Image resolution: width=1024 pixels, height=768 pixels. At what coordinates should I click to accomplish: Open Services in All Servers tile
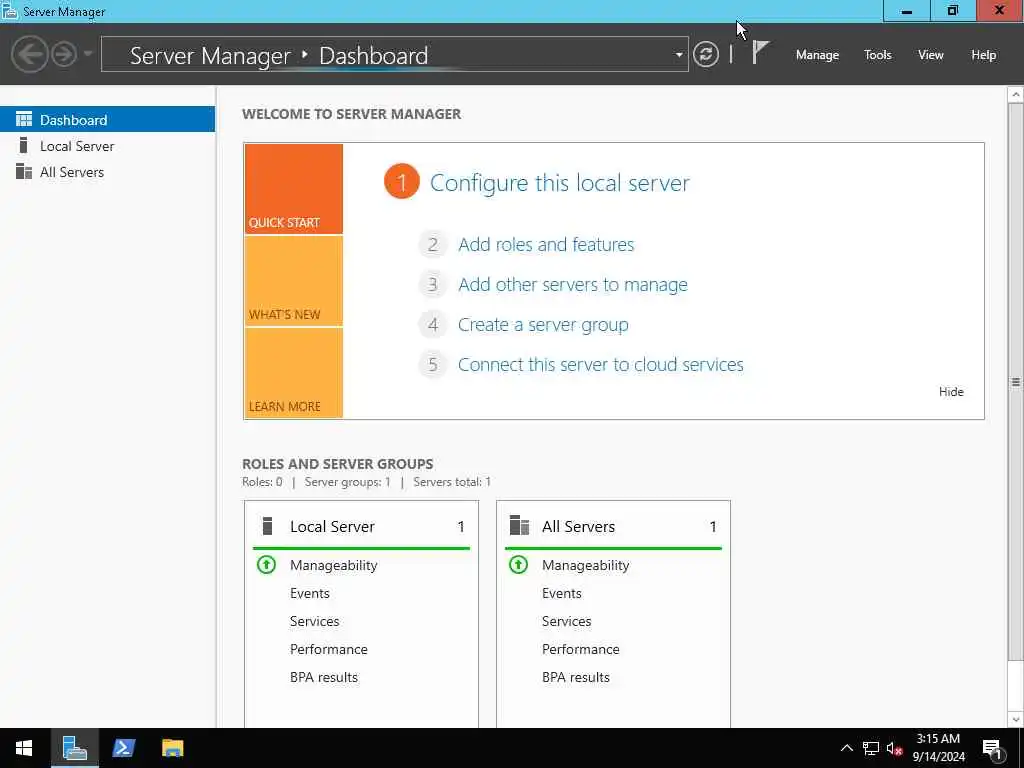pyautogui.click(x=566, y=621)
